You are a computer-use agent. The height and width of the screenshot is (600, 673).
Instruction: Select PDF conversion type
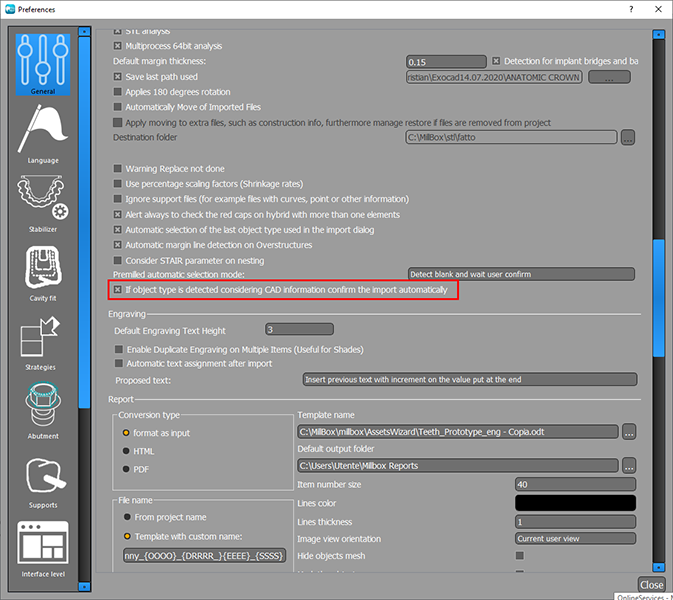126,469
